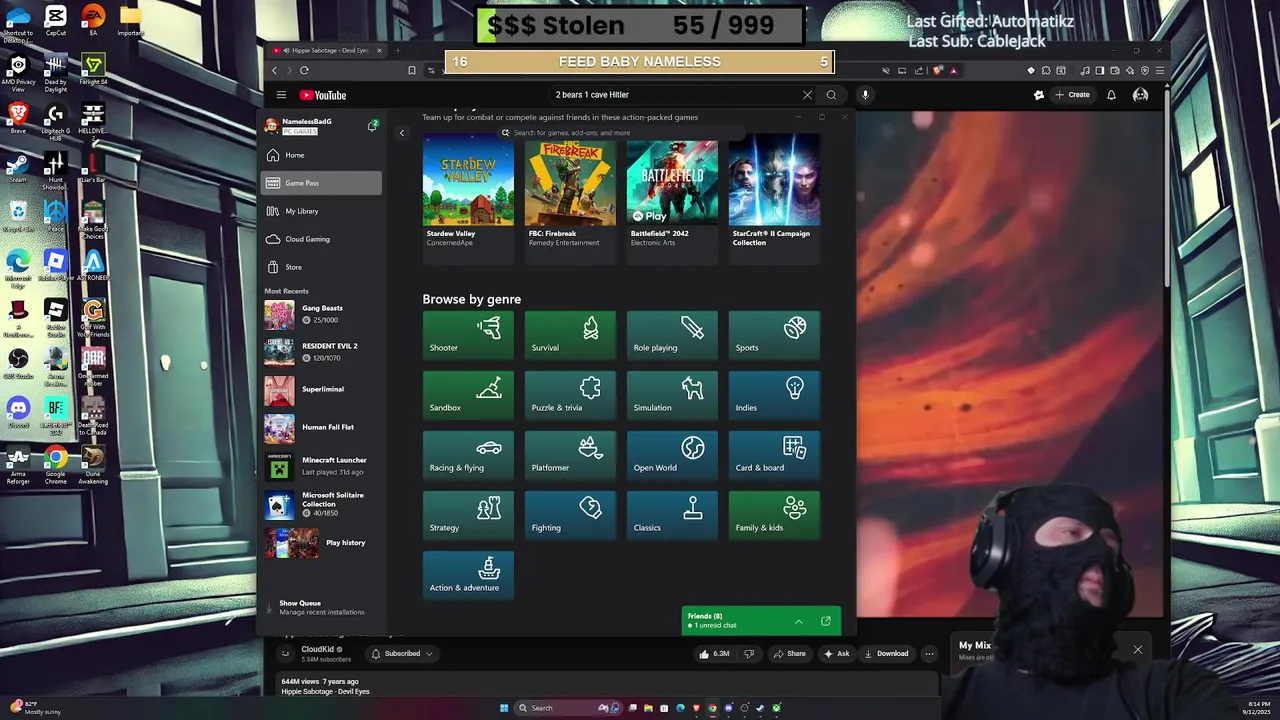Viewport: 1280px width, 720px height.
Task: Open more actions under the video
Action: 929,654
